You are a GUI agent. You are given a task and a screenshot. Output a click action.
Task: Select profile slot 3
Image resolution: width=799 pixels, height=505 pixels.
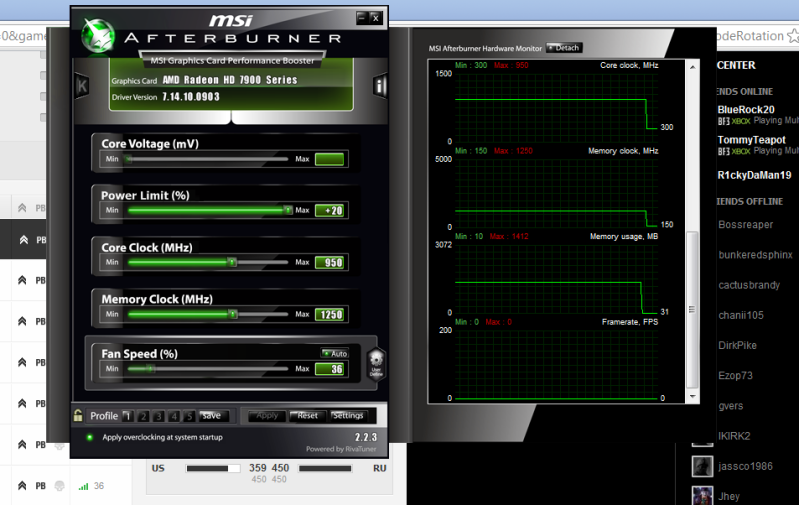tap(160, 416)
